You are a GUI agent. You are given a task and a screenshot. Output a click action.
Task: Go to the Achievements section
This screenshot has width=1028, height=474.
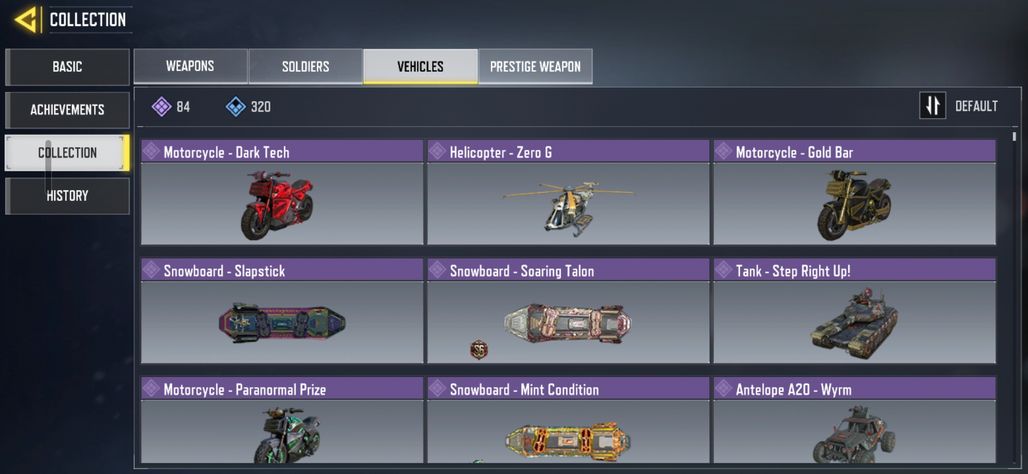tap(68, 109)
